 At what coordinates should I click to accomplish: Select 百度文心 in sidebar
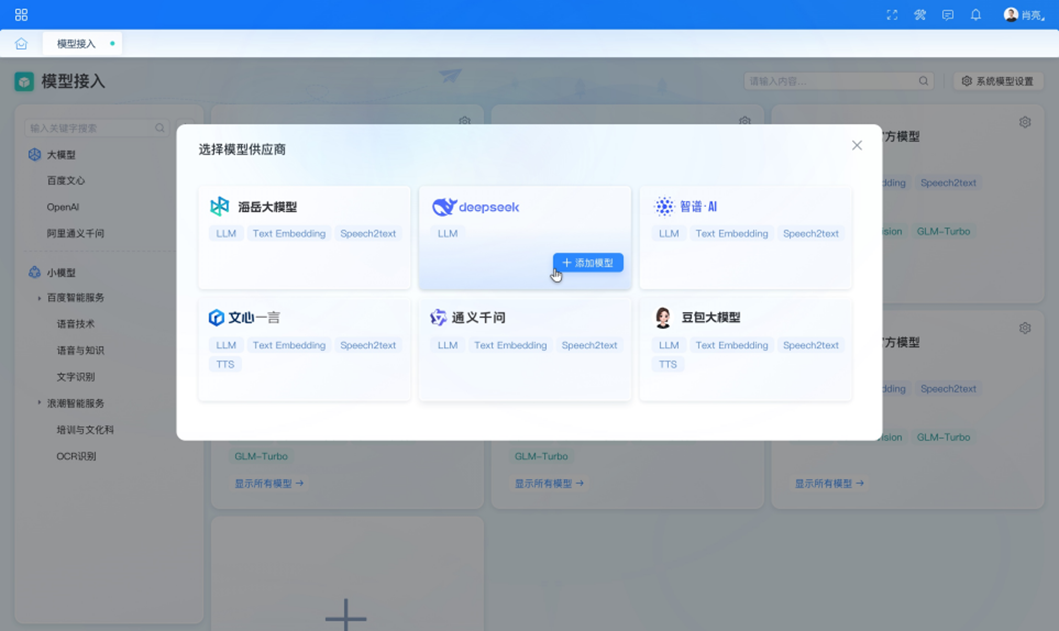pos(66,180)
